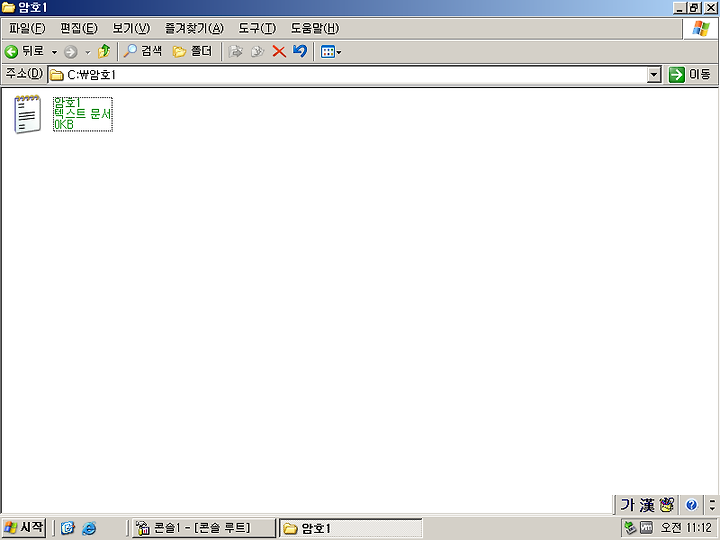This screenshot has width=720, height=540.
Task: Click the language bar help icon
Action: (x=692, y=505)
